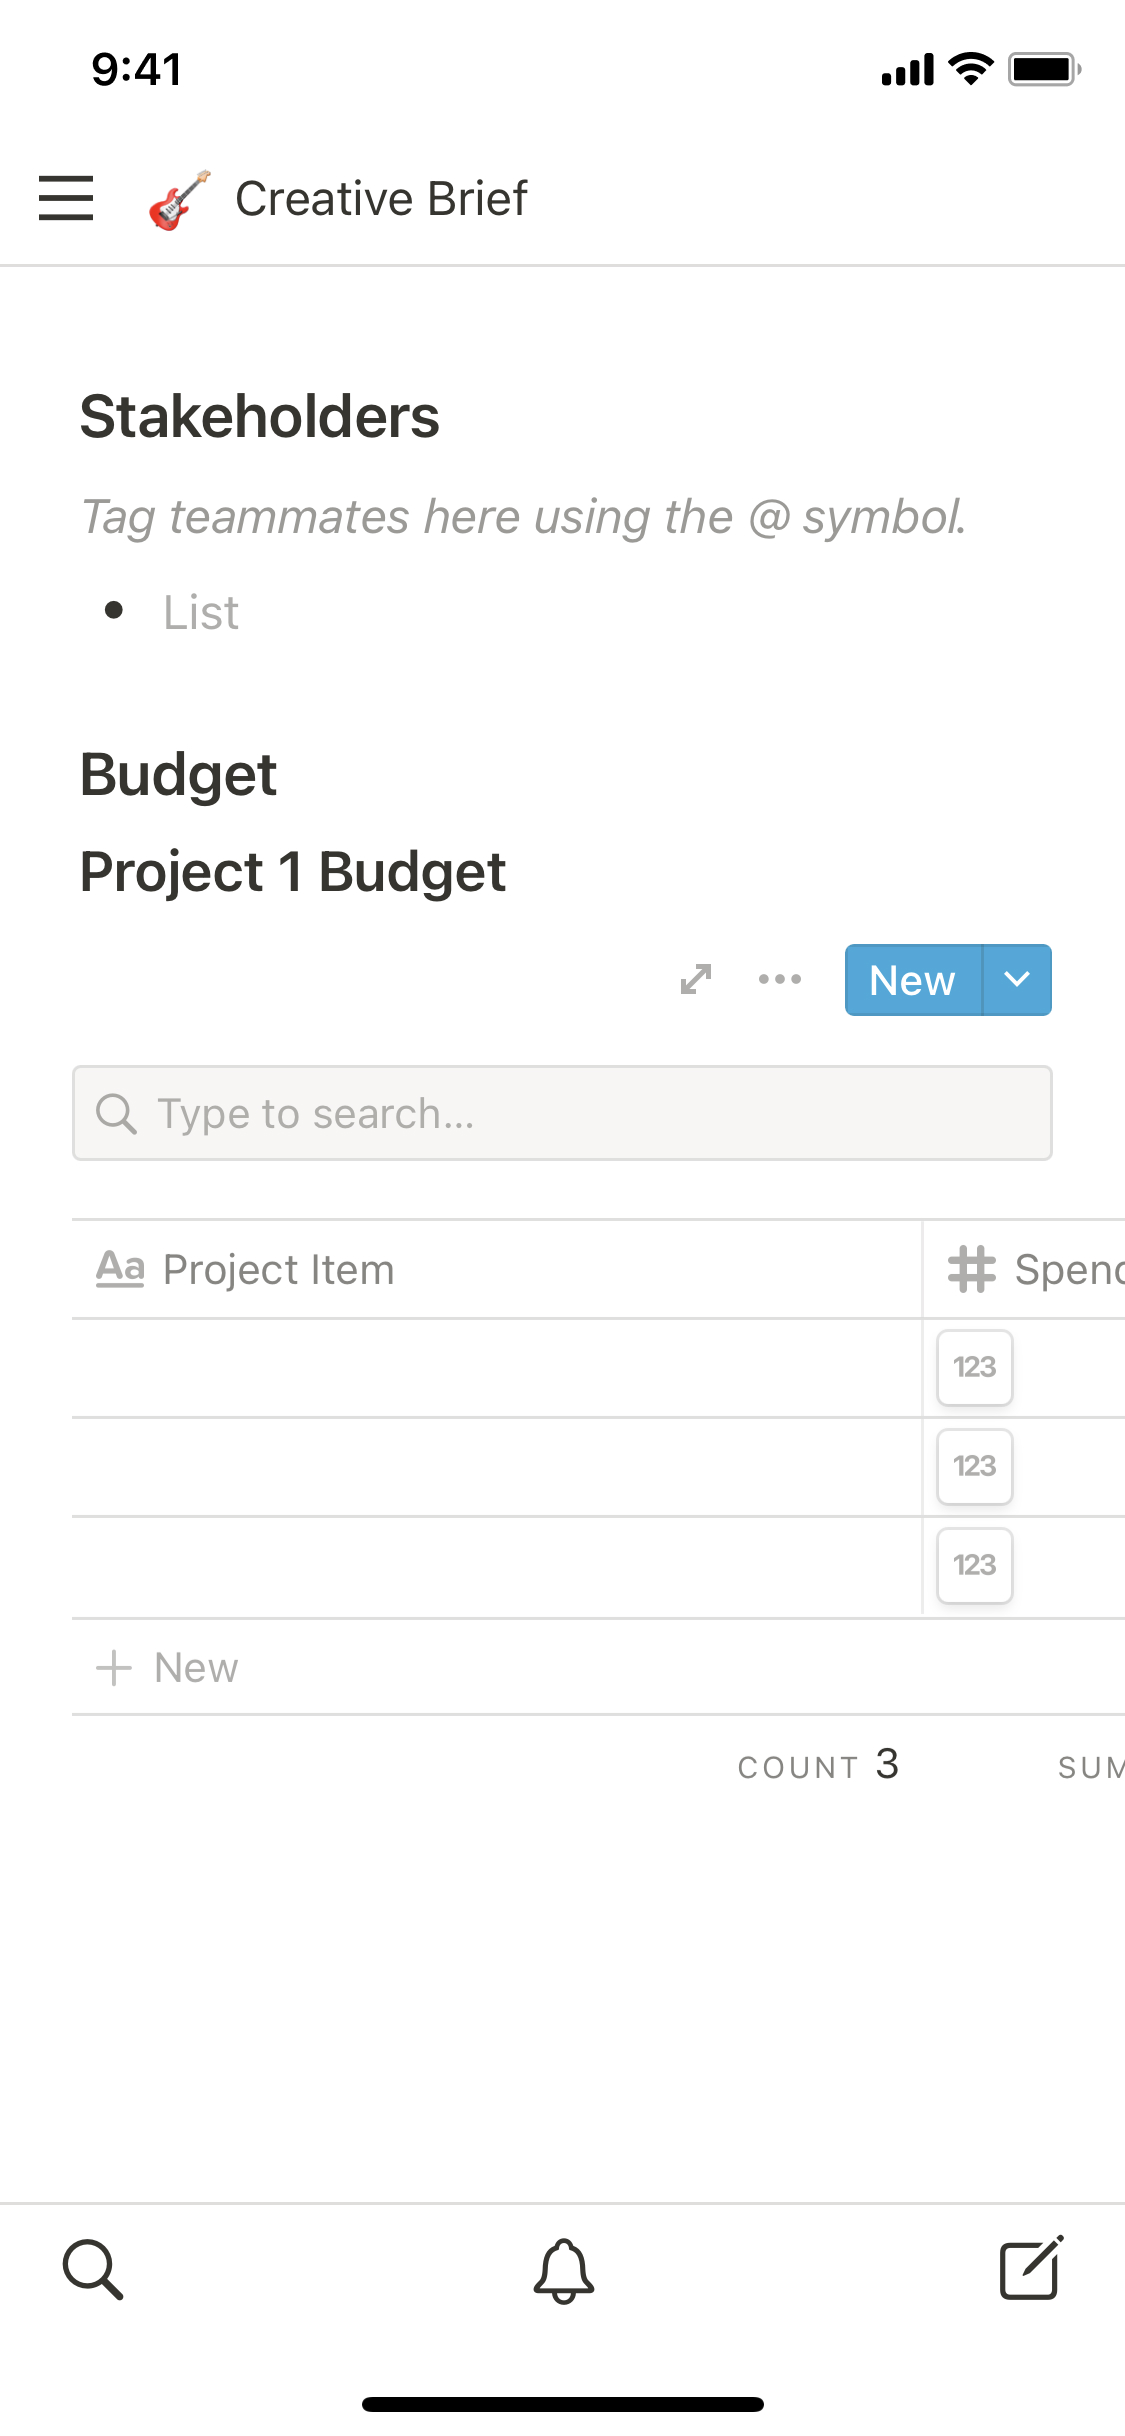
Task: Edit the third row's Spend number cell
Action: pyautogui.click(x=975, y=1565)
